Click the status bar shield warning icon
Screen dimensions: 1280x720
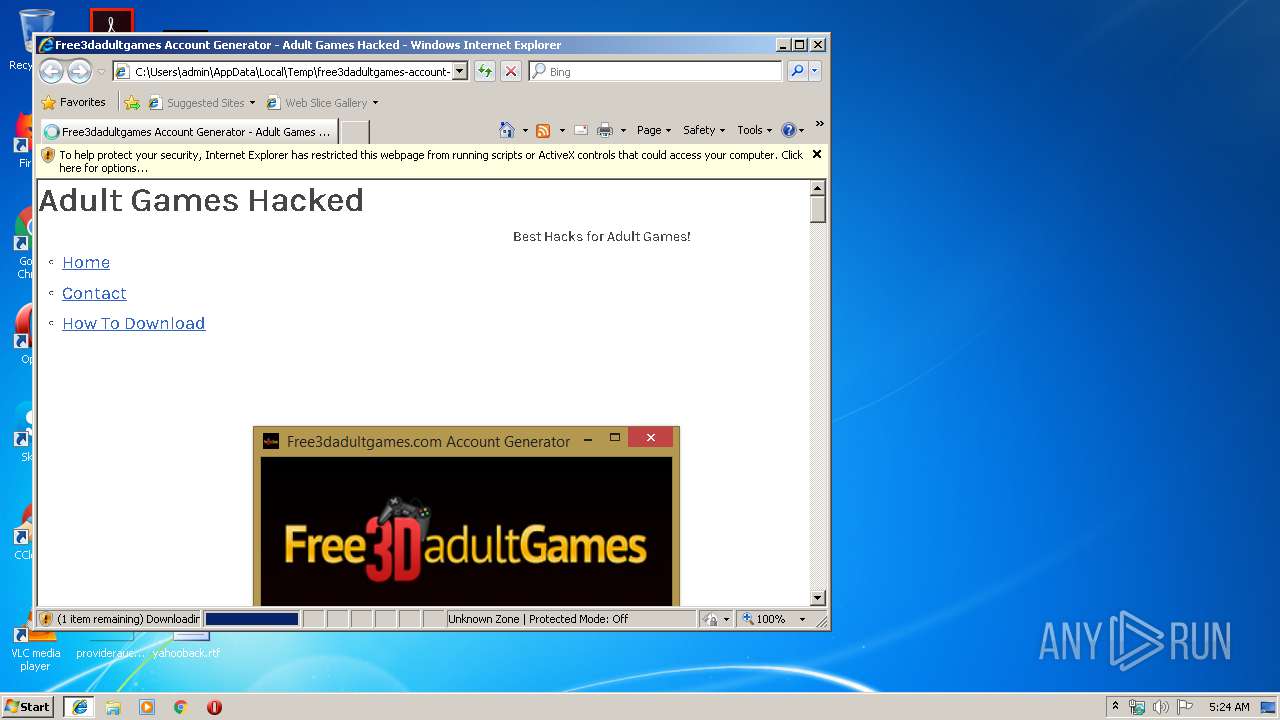(45, 619)
